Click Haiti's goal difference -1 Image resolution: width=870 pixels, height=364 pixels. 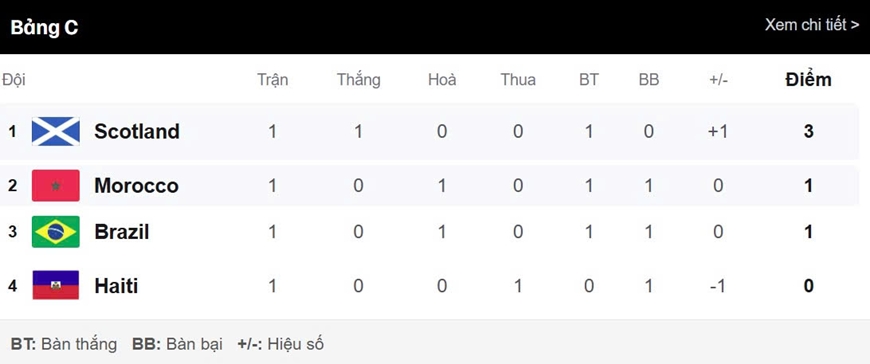(x=718, y=286)
